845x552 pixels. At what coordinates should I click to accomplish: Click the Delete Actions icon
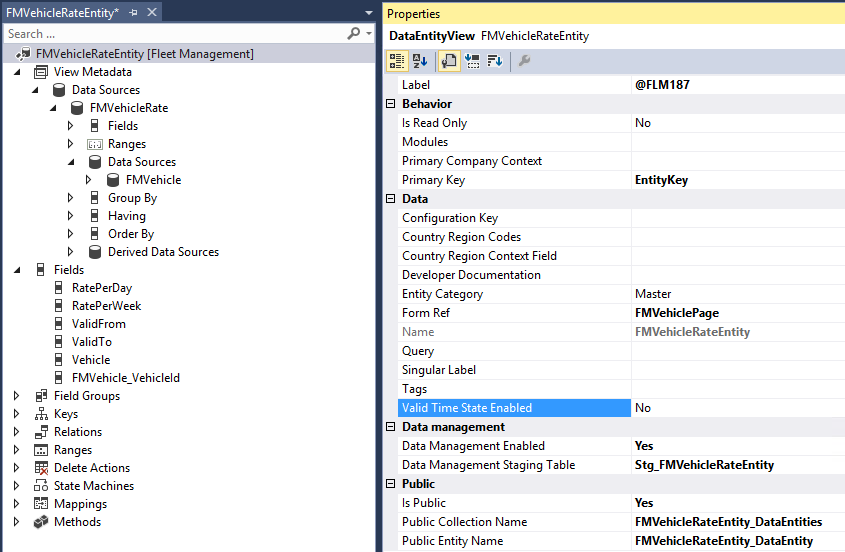41,468
